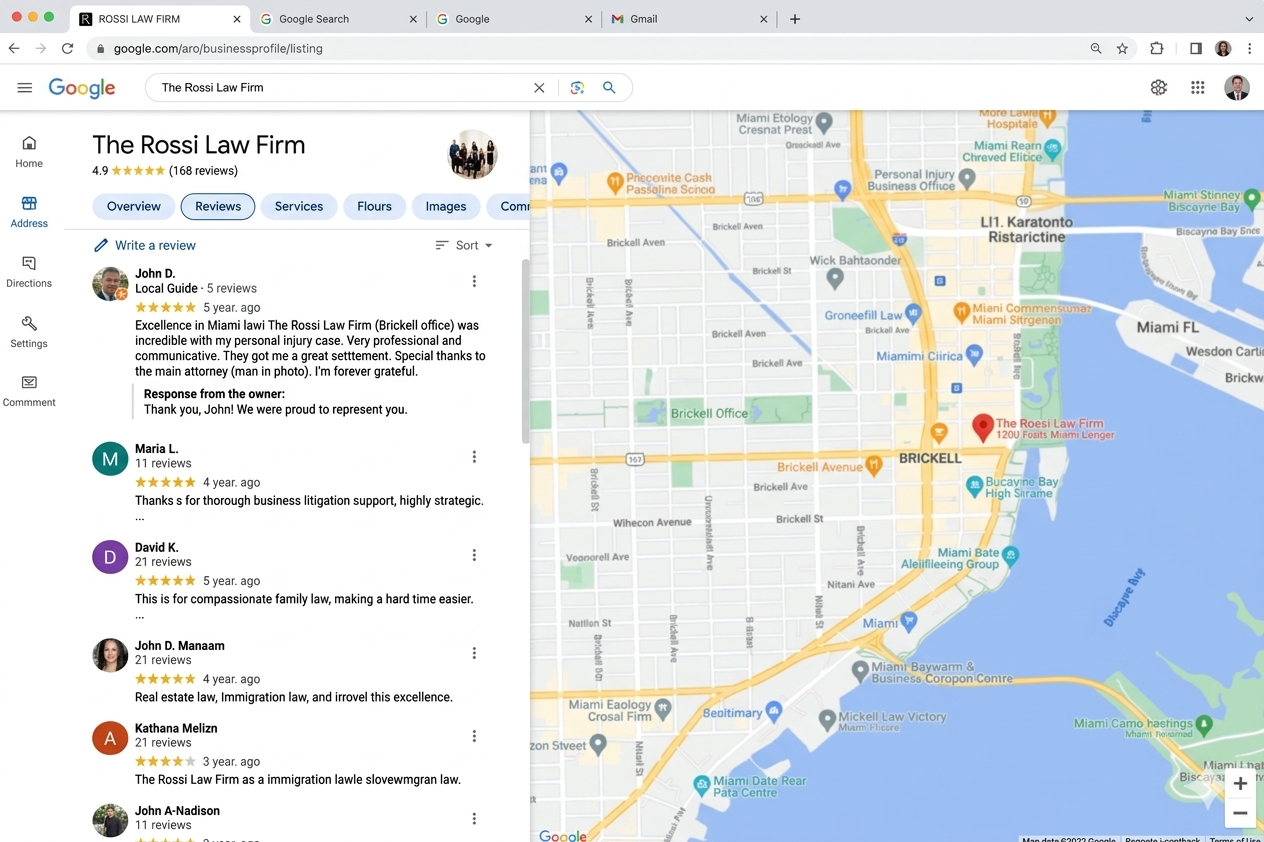
Task: Open Chrome three-dot menu
Action: pyautogui.click(x=1249, y=48)
